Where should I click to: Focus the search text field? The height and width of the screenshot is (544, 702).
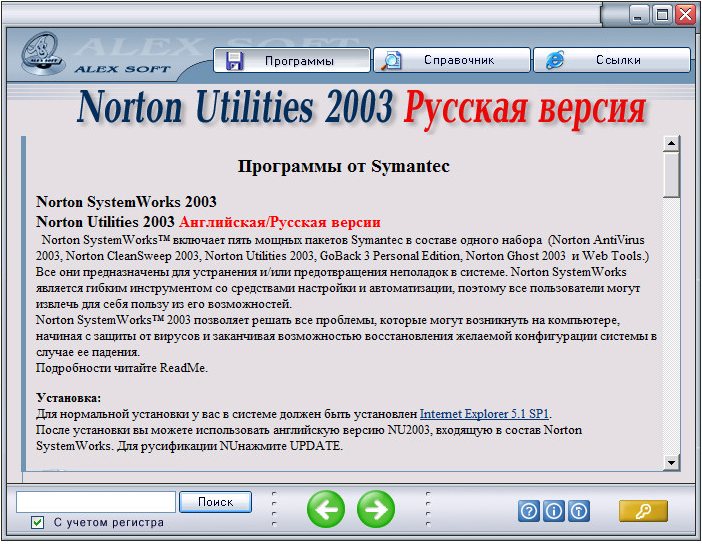pos(96,502)
